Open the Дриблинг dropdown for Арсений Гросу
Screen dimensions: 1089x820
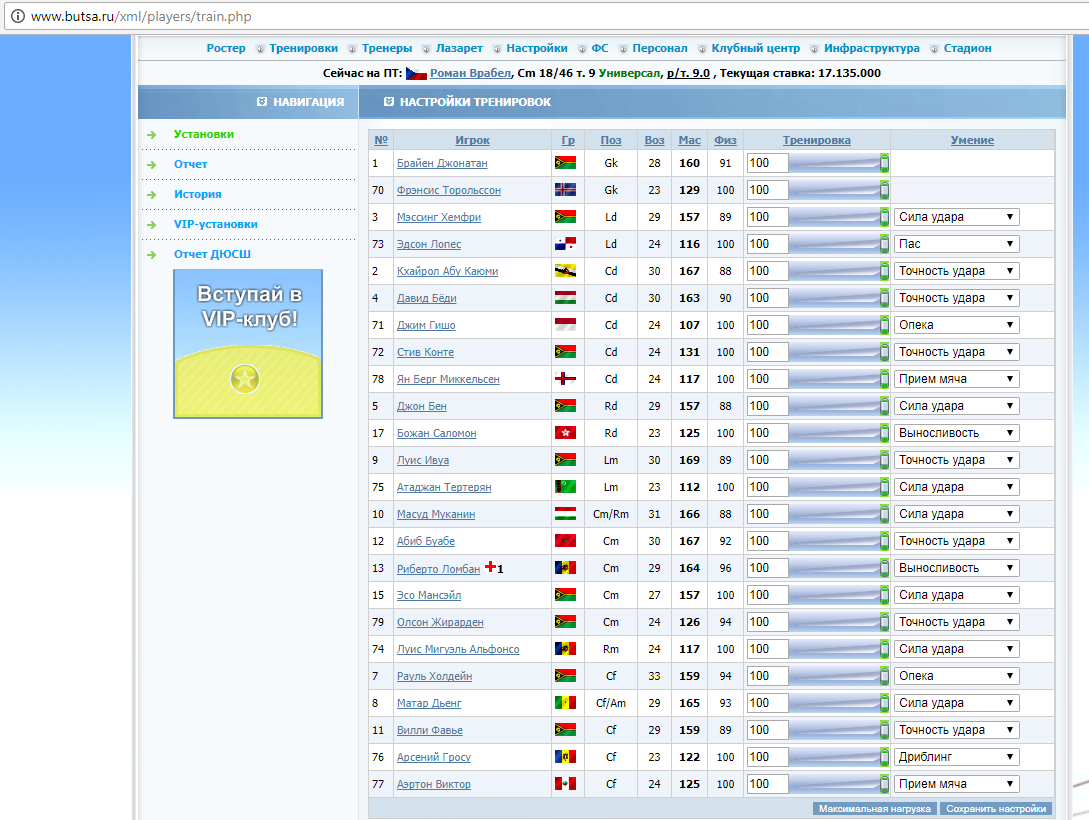(956, 757)
